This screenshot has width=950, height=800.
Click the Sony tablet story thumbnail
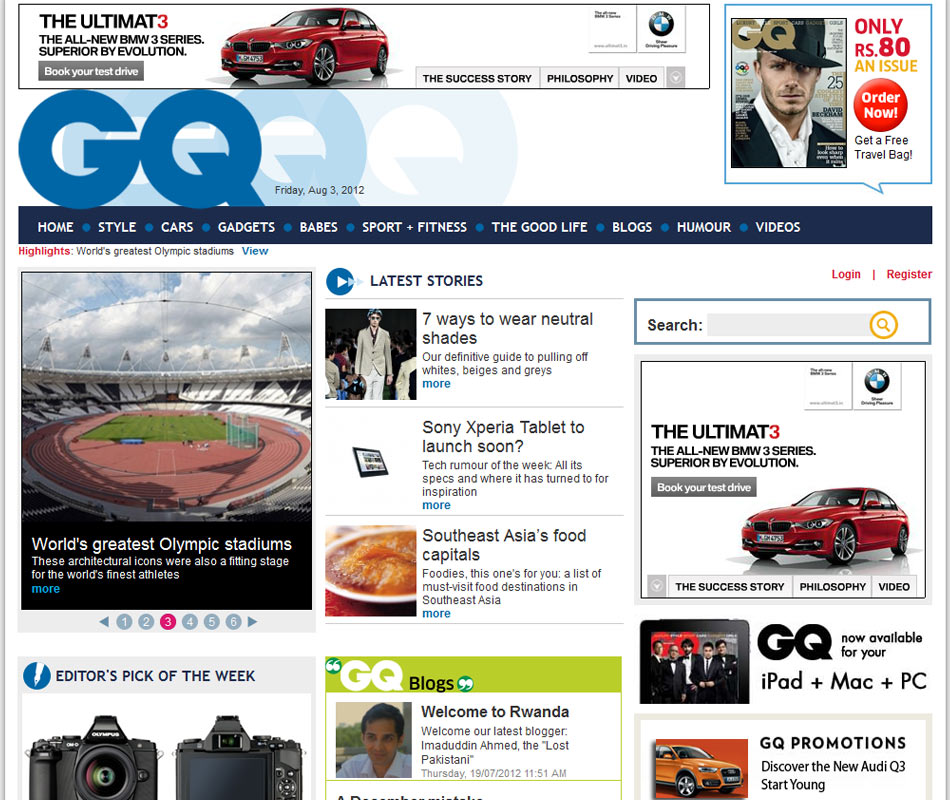click(x=371, y=462)
